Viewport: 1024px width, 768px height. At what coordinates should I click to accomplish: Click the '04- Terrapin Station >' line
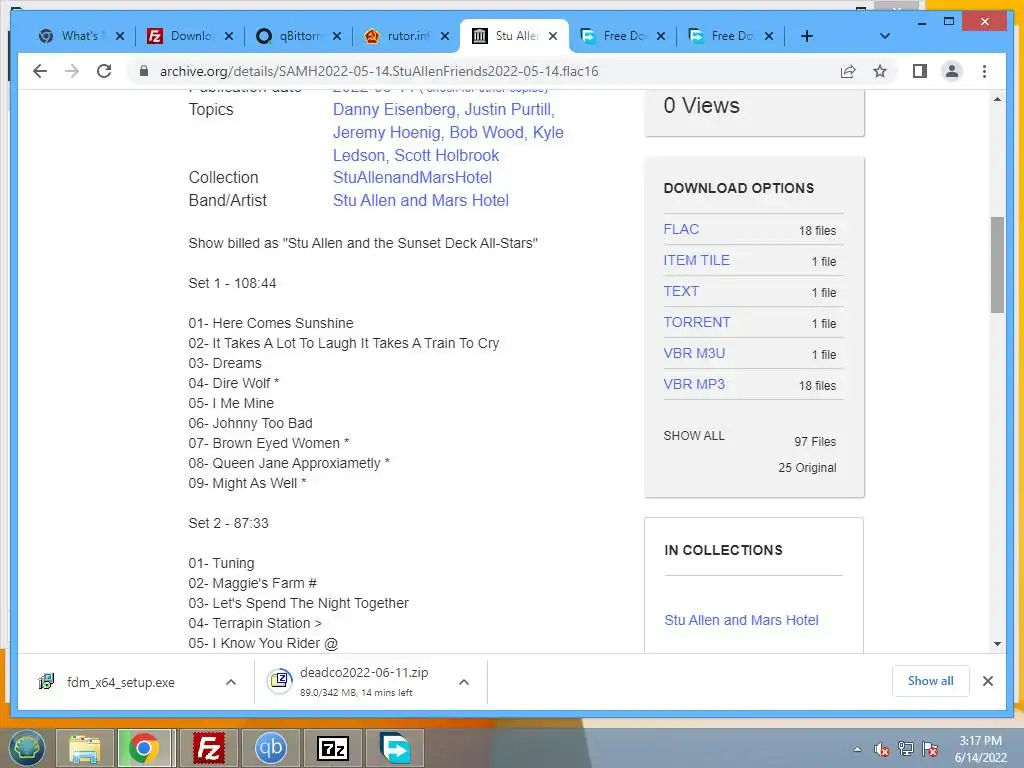(255, 623)
